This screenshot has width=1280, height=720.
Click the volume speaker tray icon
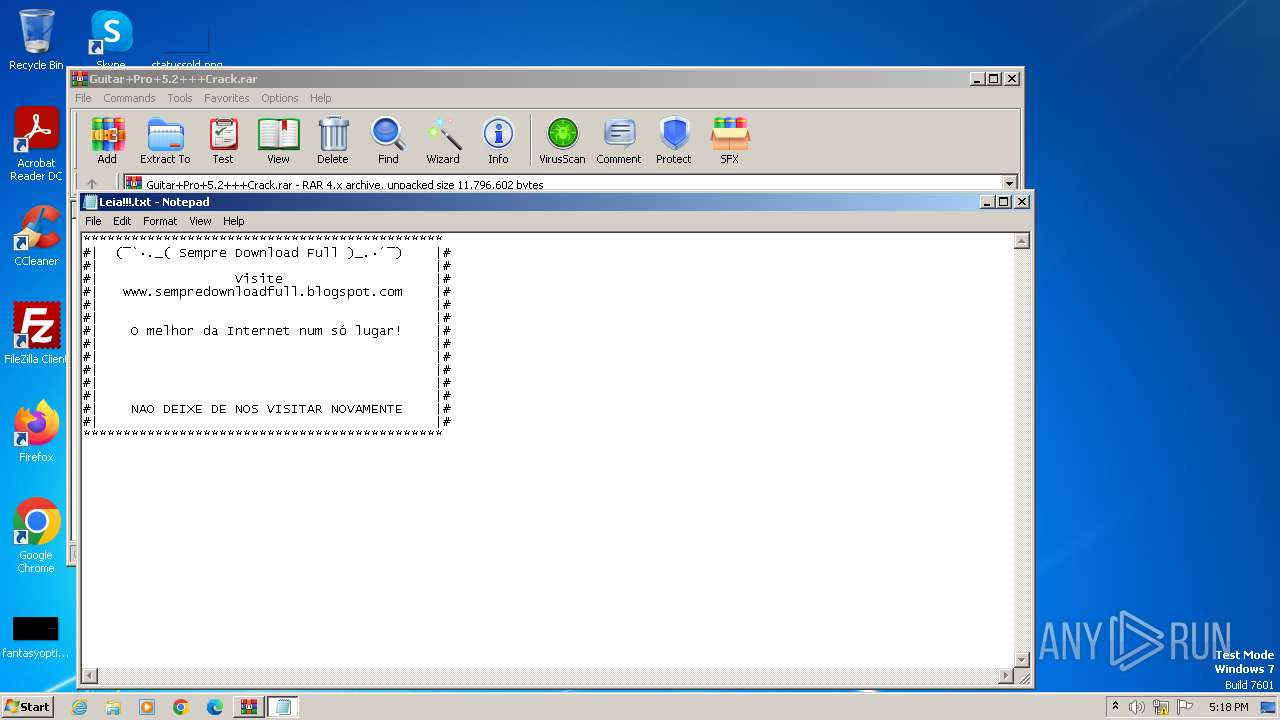click(1137, 707)
